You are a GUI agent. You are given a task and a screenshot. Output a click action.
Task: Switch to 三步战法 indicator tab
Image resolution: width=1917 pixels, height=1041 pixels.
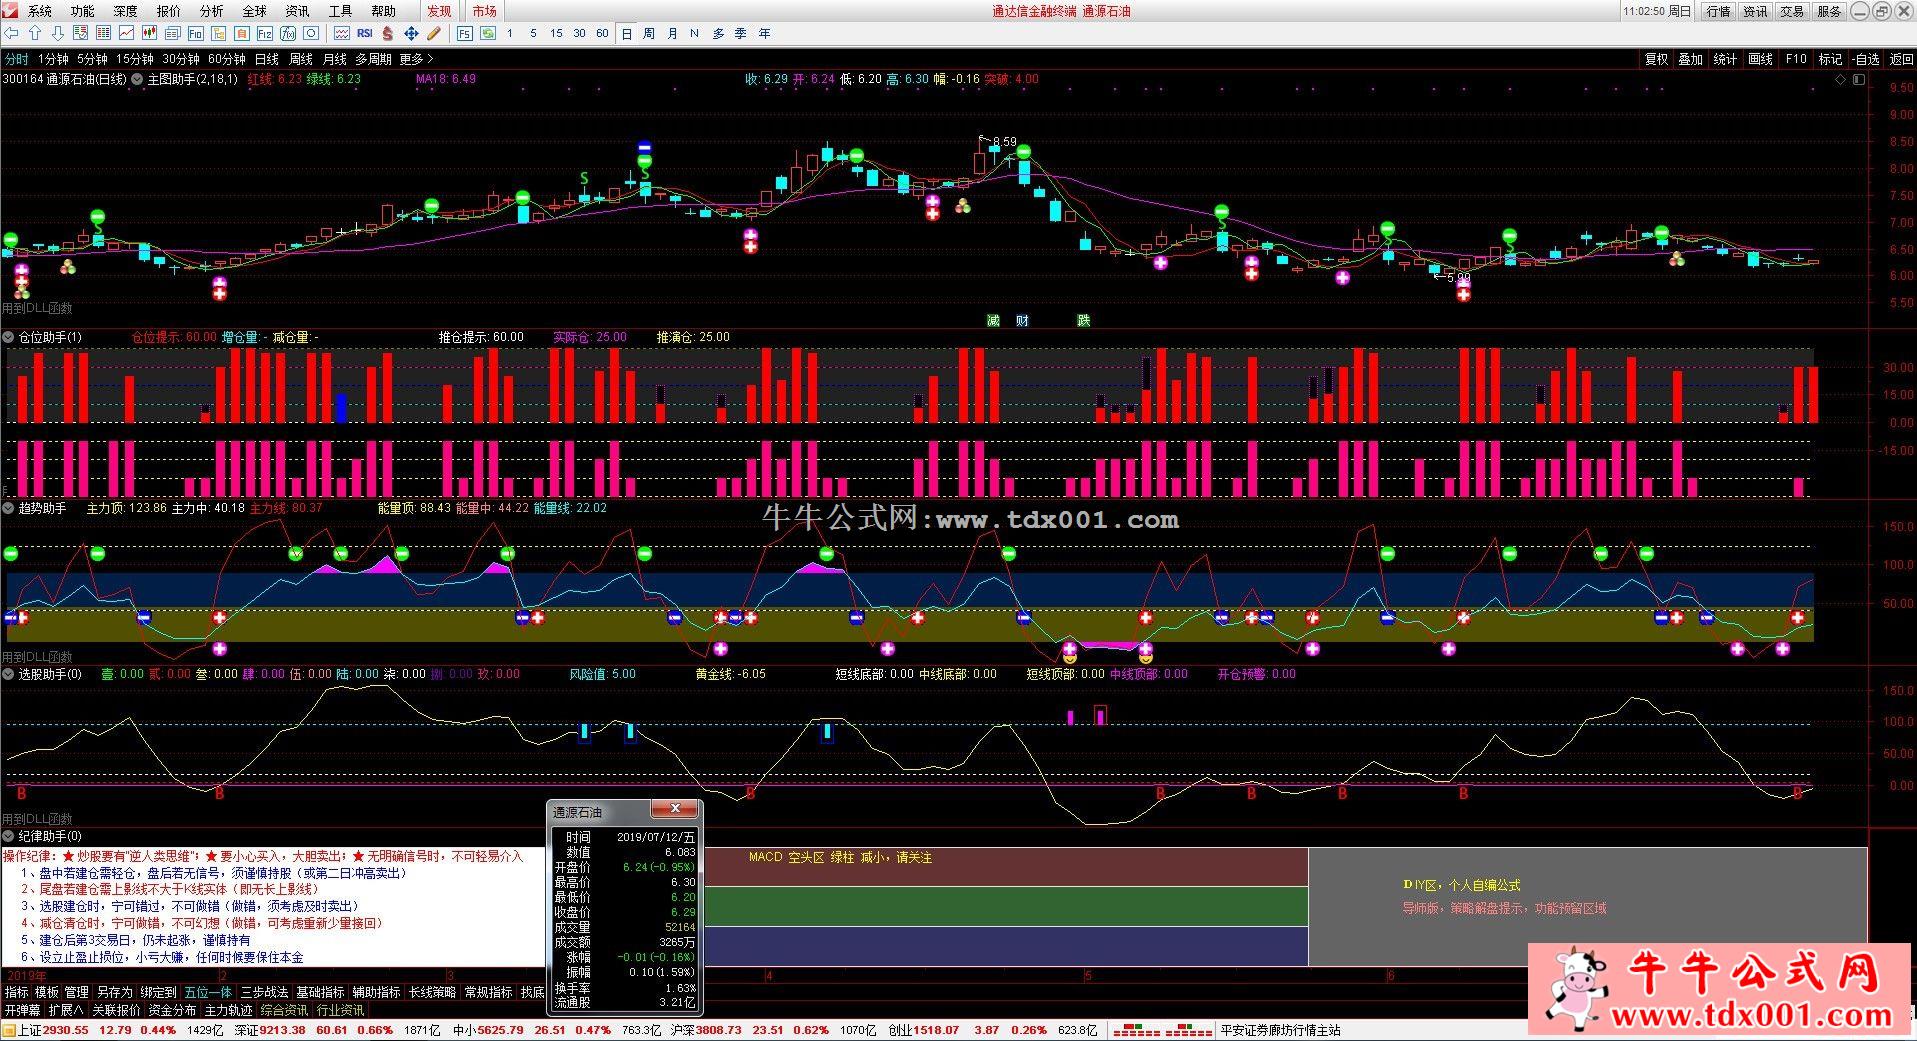[264, 992]
